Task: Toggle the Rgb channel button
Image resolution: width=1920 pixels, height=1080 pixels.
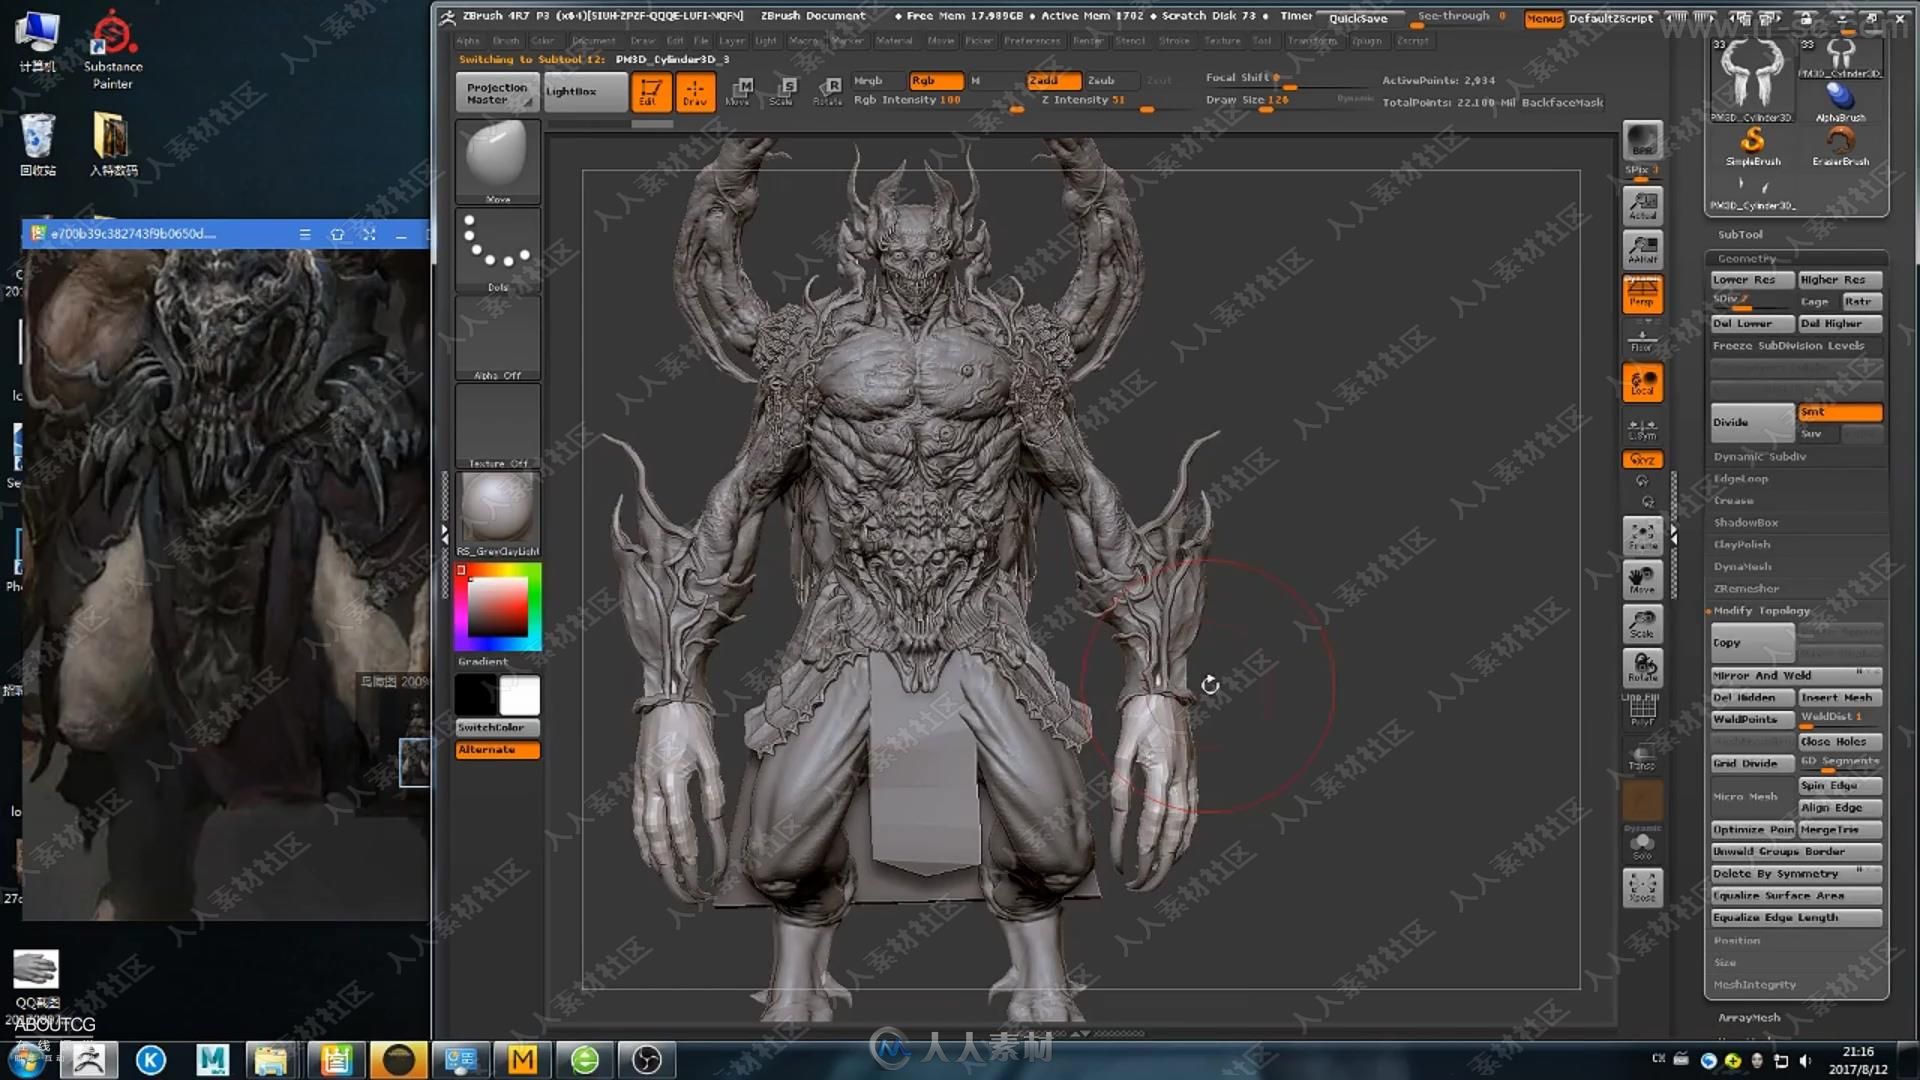Action: coord(936,80)
